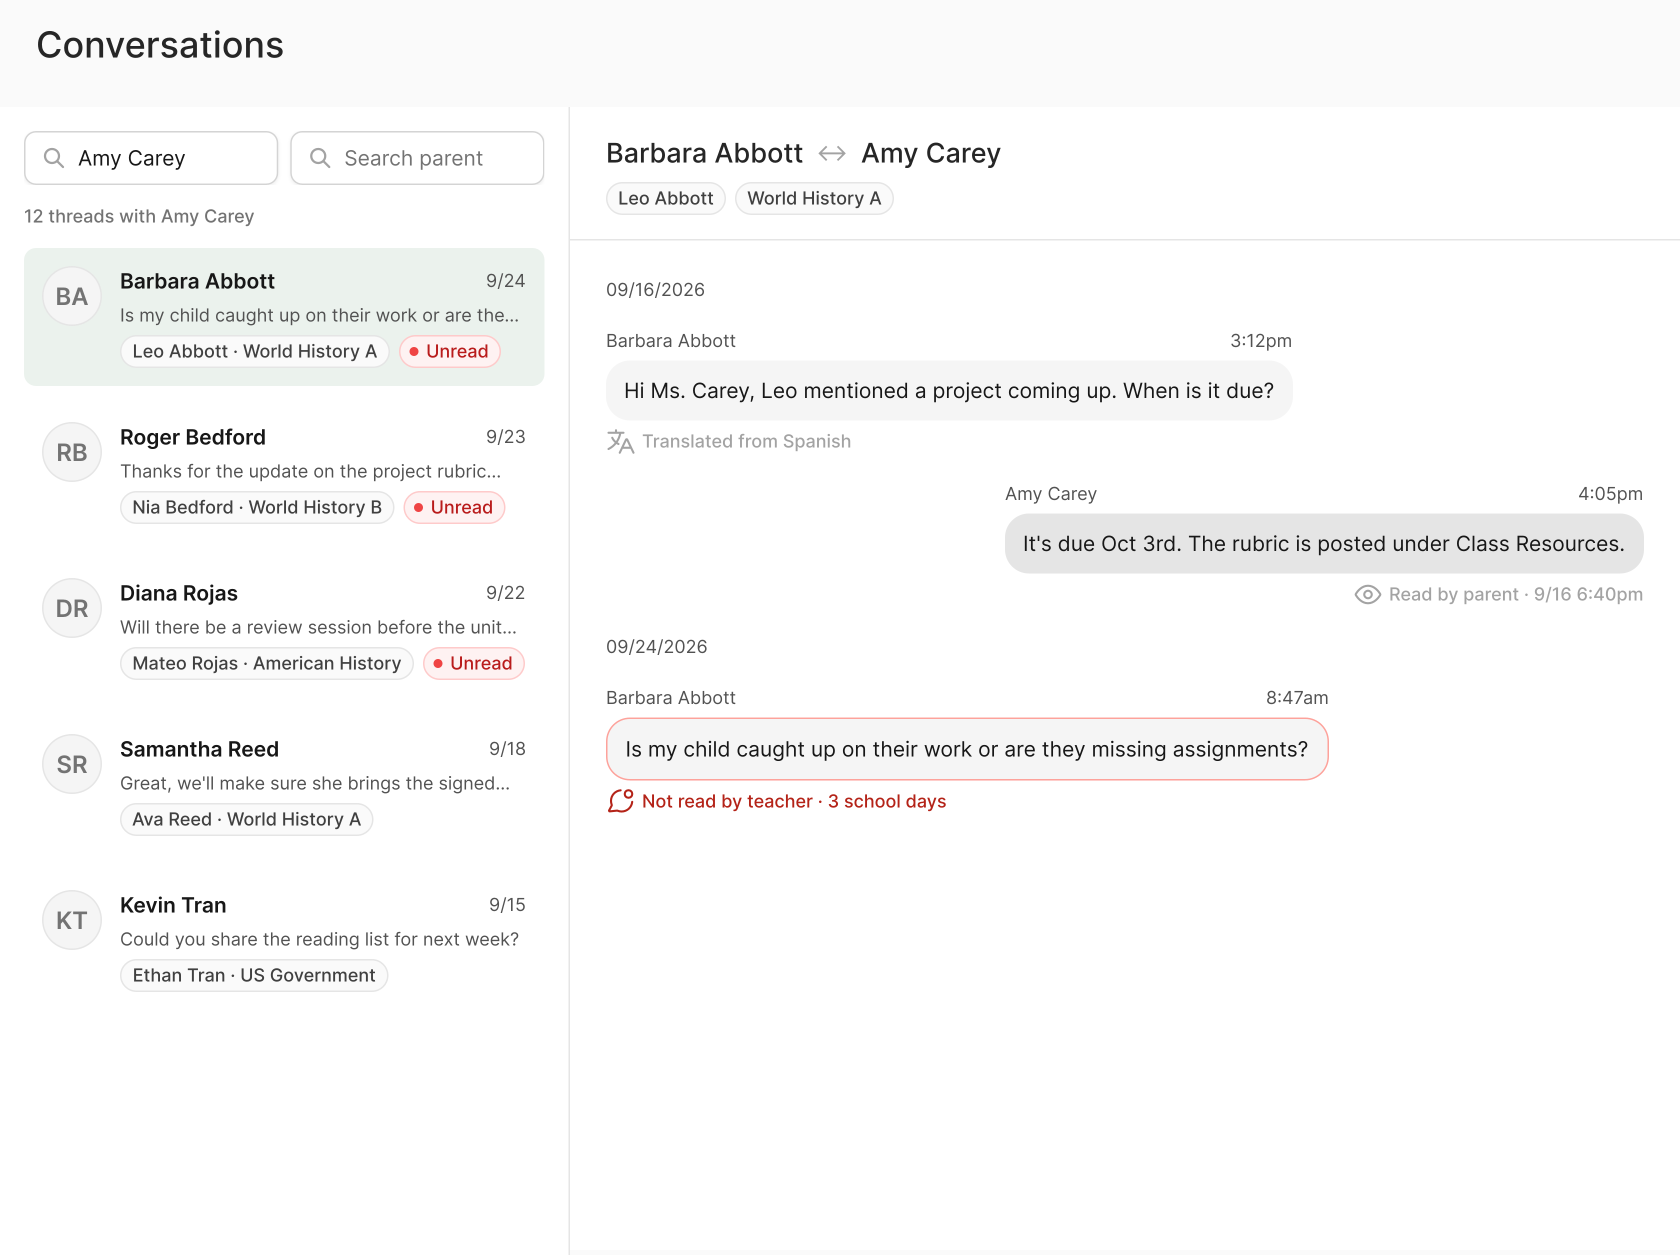Click Kevin Tran's preview about reading list
The height and width of the screenshot is (1255, 1680).
(x=320, y=939)
